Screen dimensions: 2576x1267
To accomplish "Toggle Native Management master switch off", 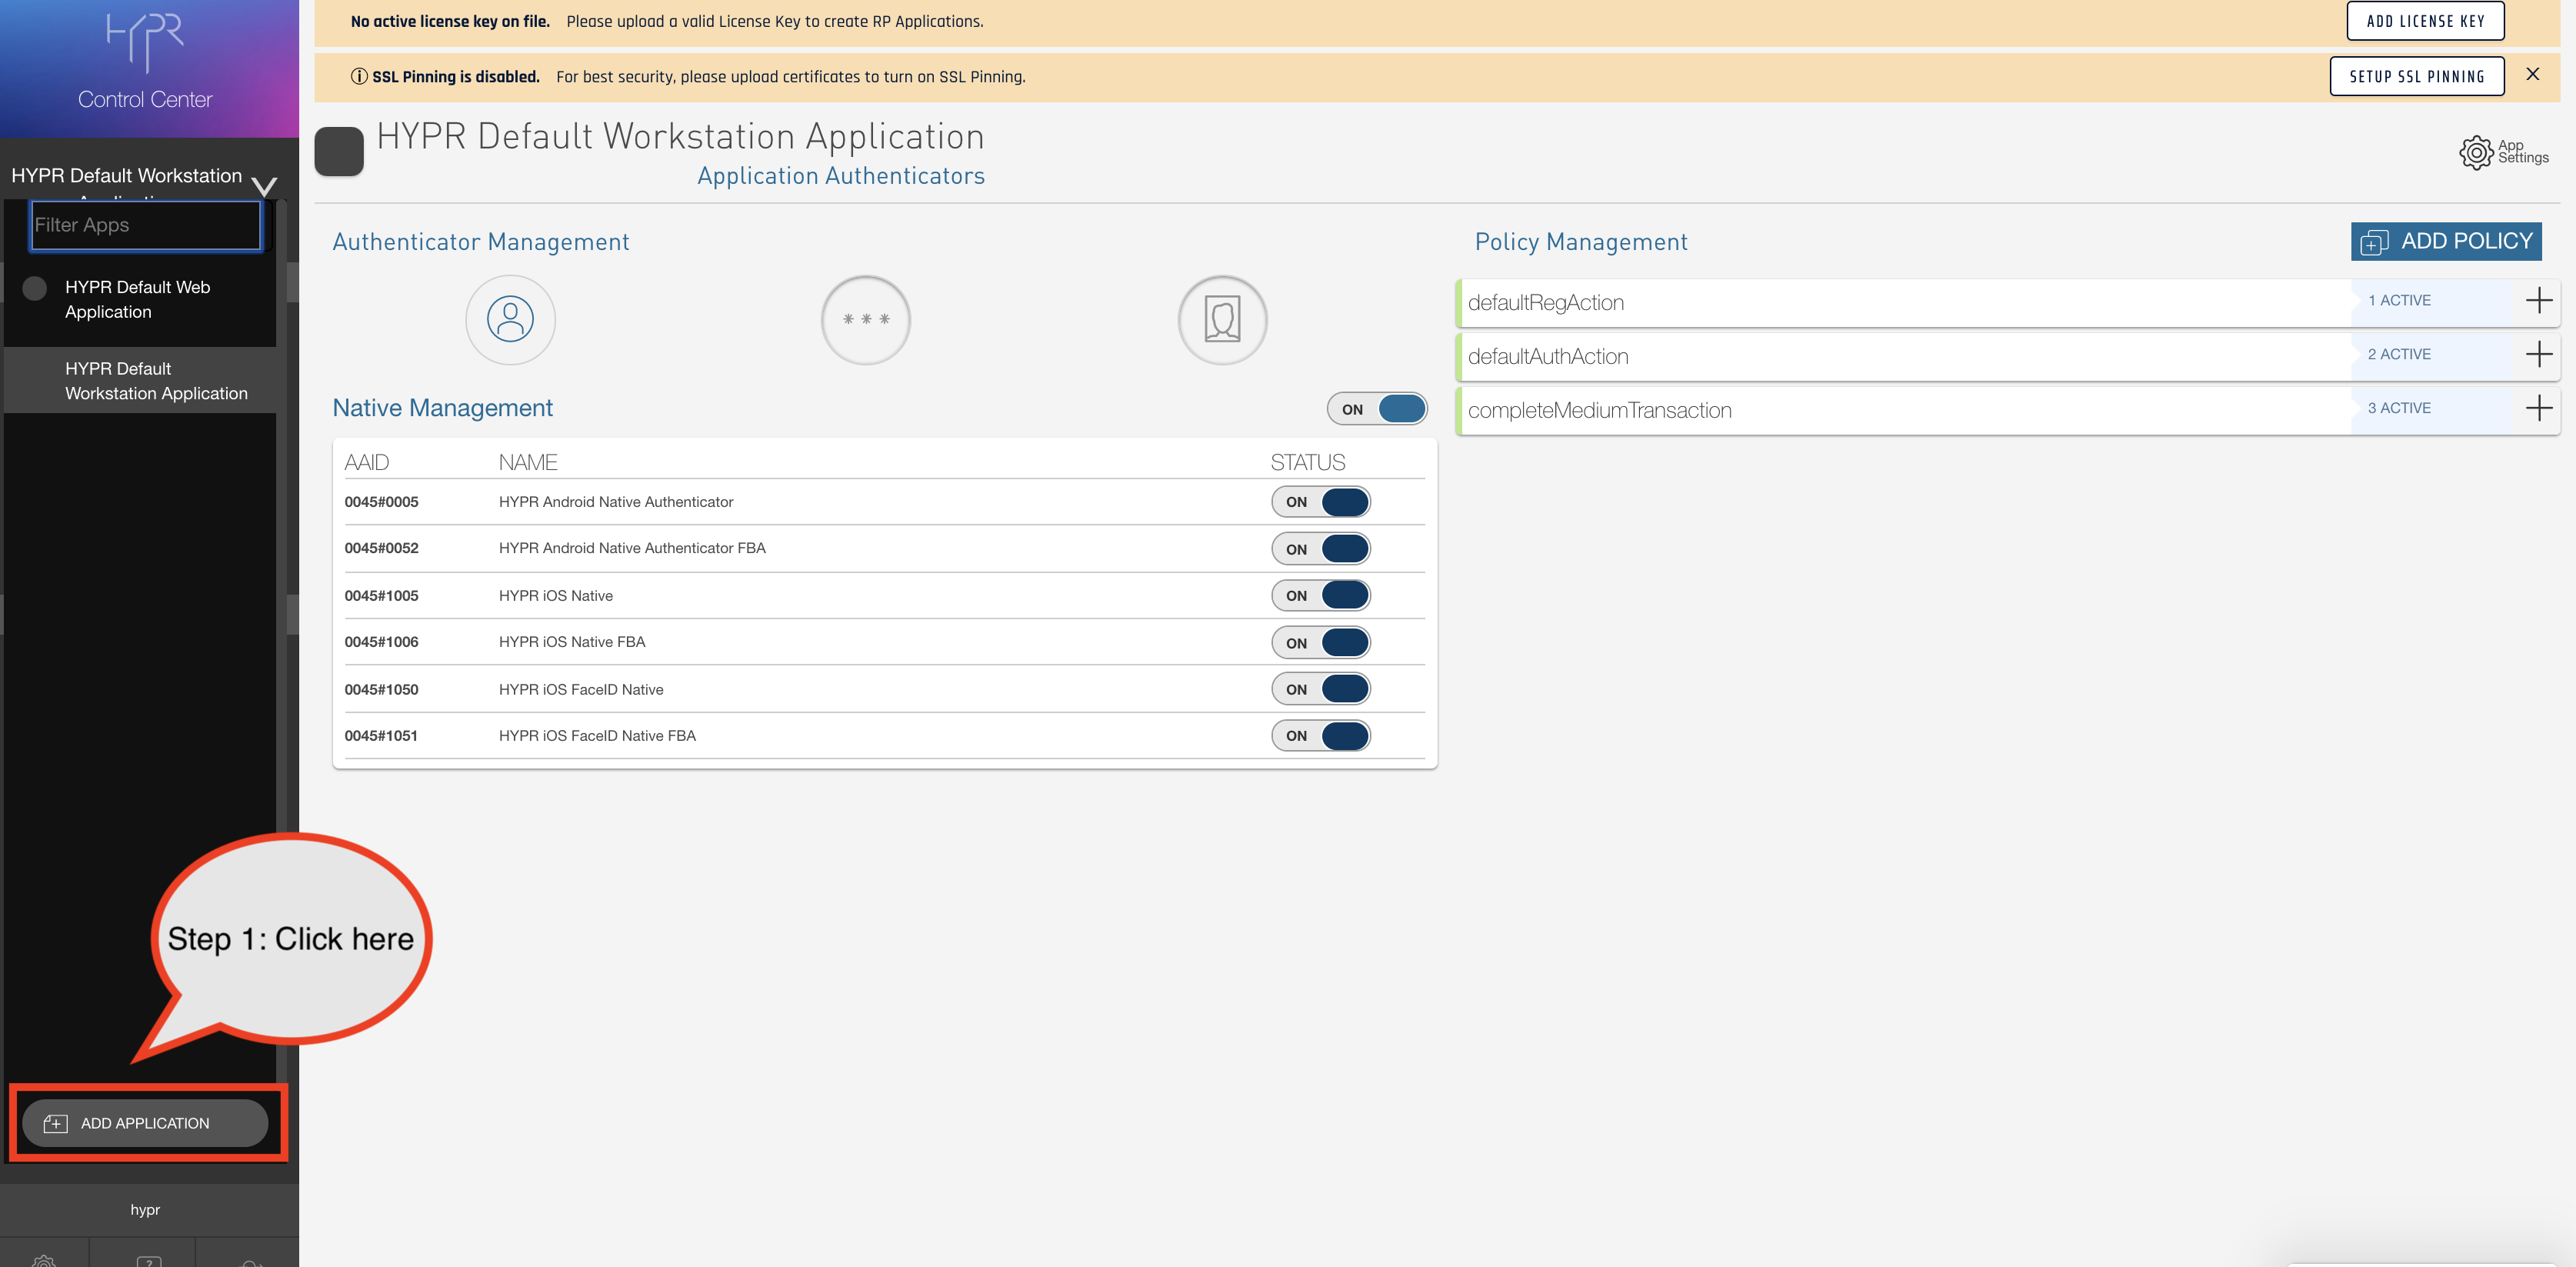I will 1377,409.
